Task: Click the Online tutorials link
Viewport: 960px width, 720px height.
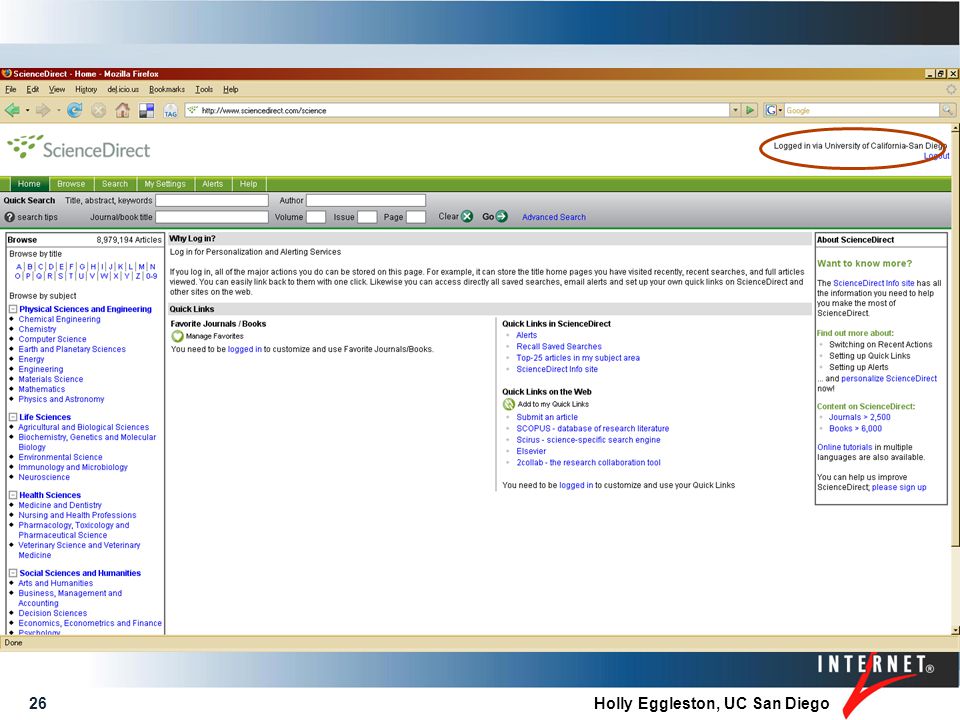Action: coord(844,448)
